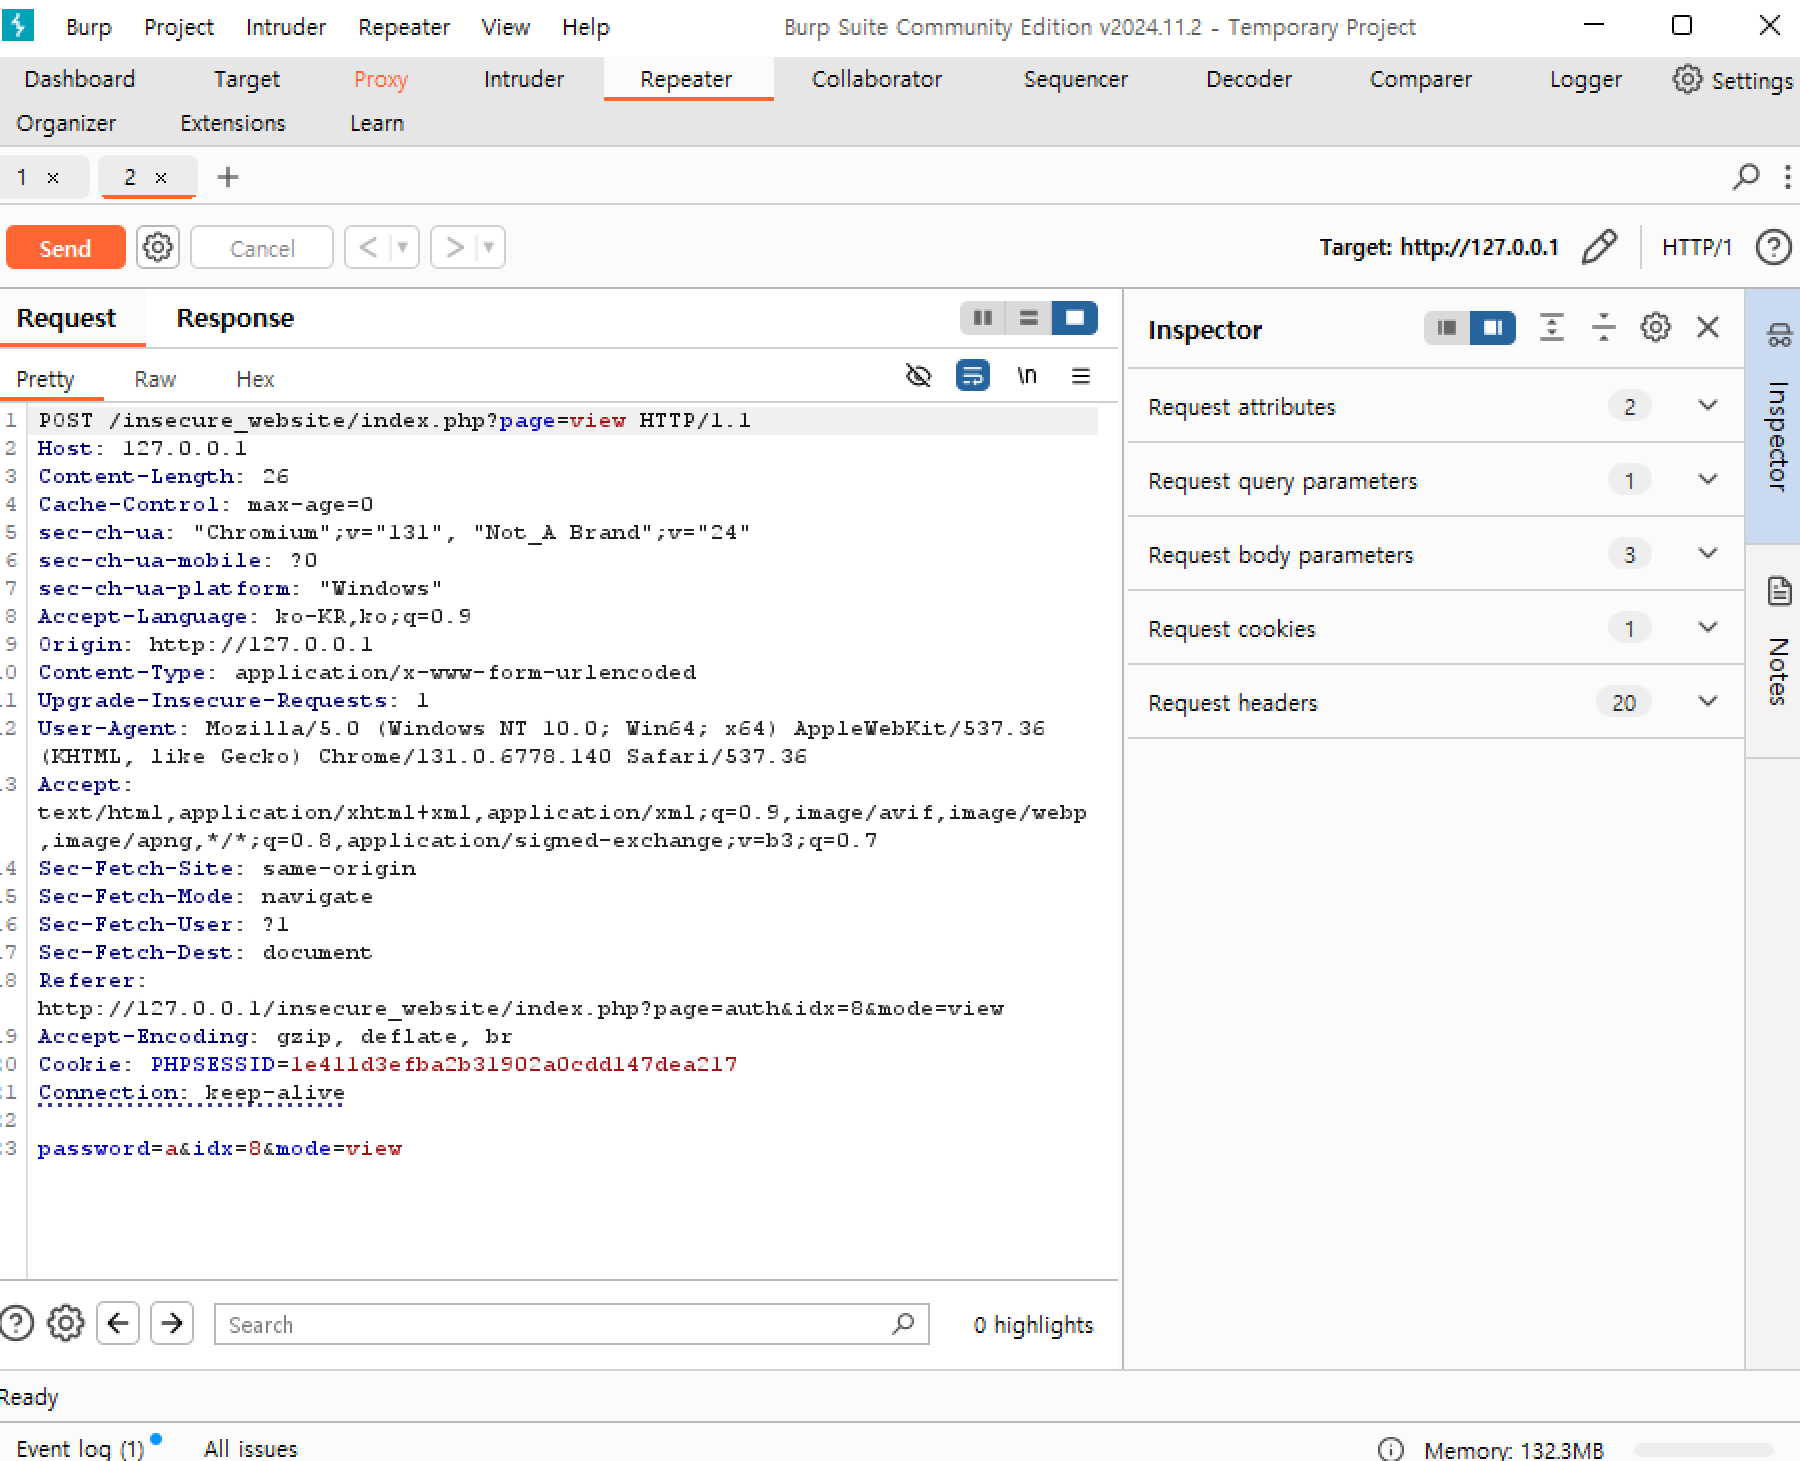Image resolution: width=1800 pixels, height=1461 pixels.
Task: Select the Hex view tab
Action: tap(255, 379)
